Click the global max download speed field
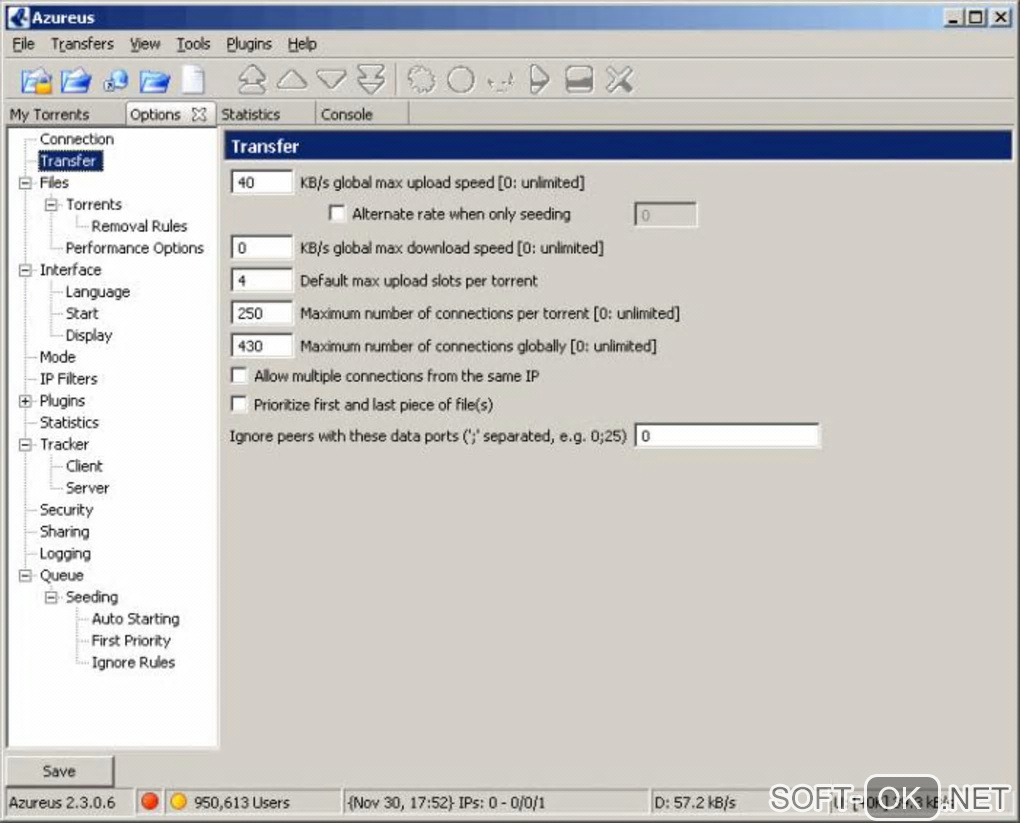 pyautogui.click(x=262, y=247)
